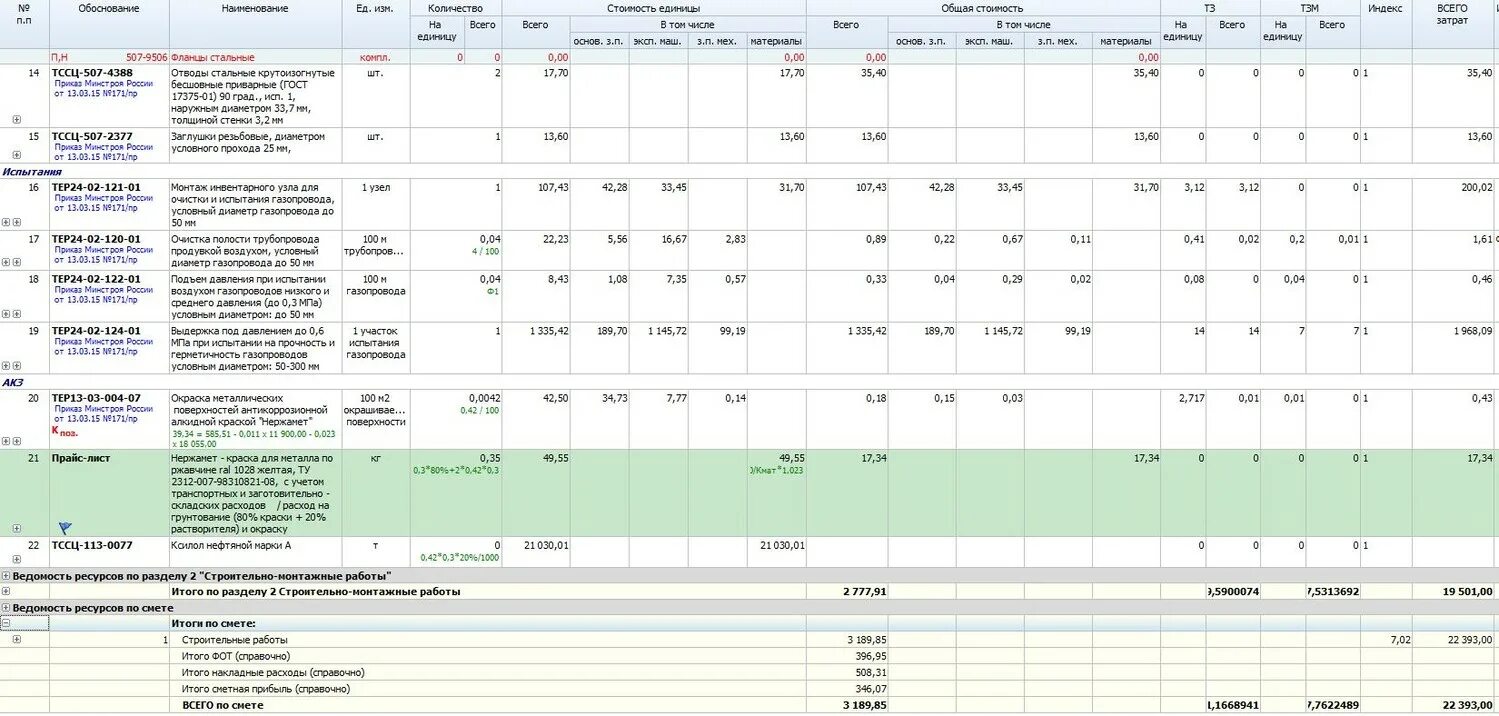The image size is (1499, 716).
Task: Click the 2,717 labor value in row 20
Action: pos(1190,398)
